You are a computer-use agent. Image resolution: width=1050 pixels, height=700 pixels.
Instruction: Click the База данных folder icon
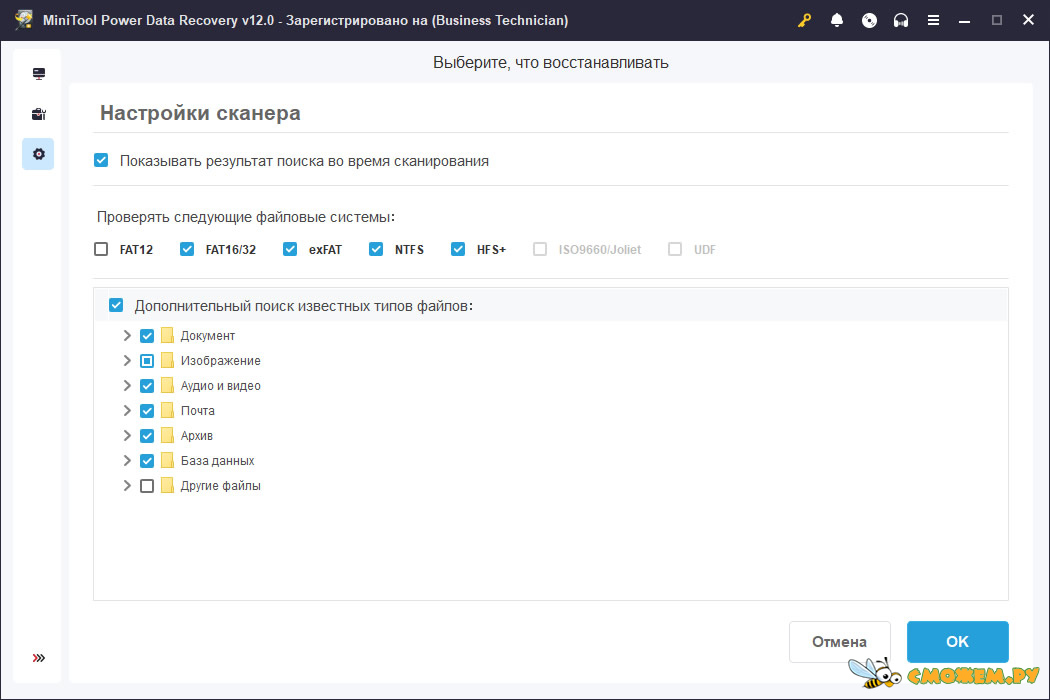(167, 461)
